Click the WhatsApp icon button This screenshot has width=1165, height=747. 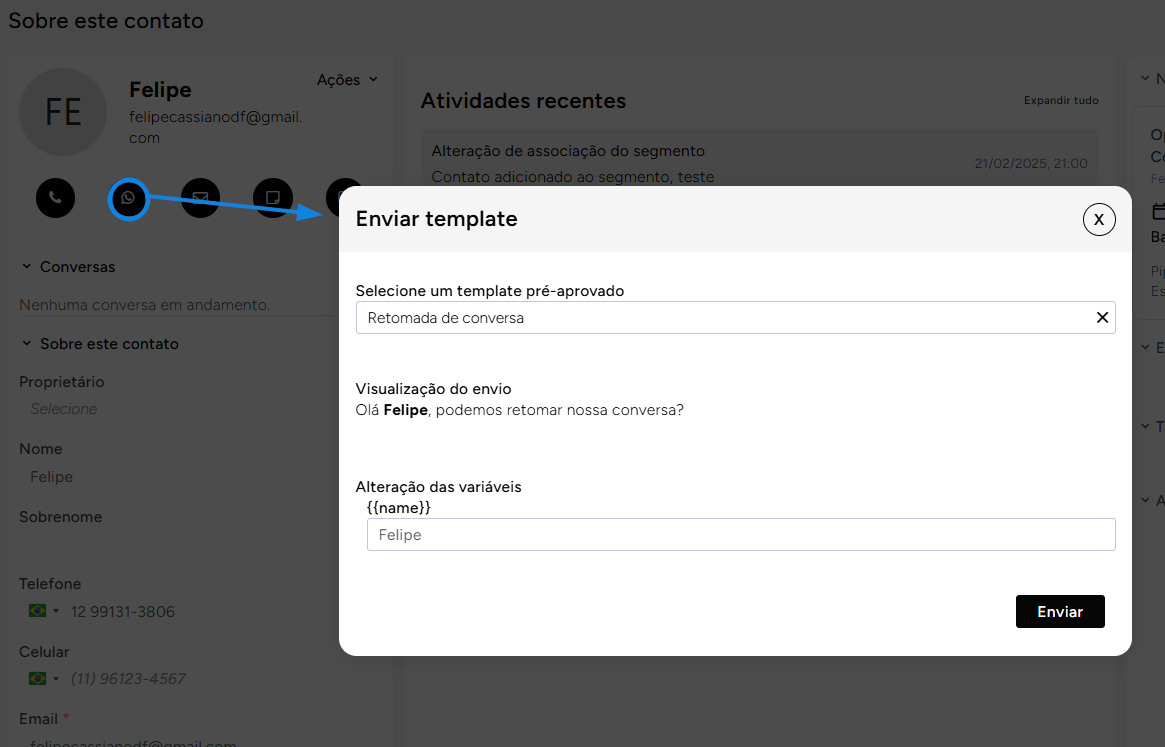(x=128, y=199)
